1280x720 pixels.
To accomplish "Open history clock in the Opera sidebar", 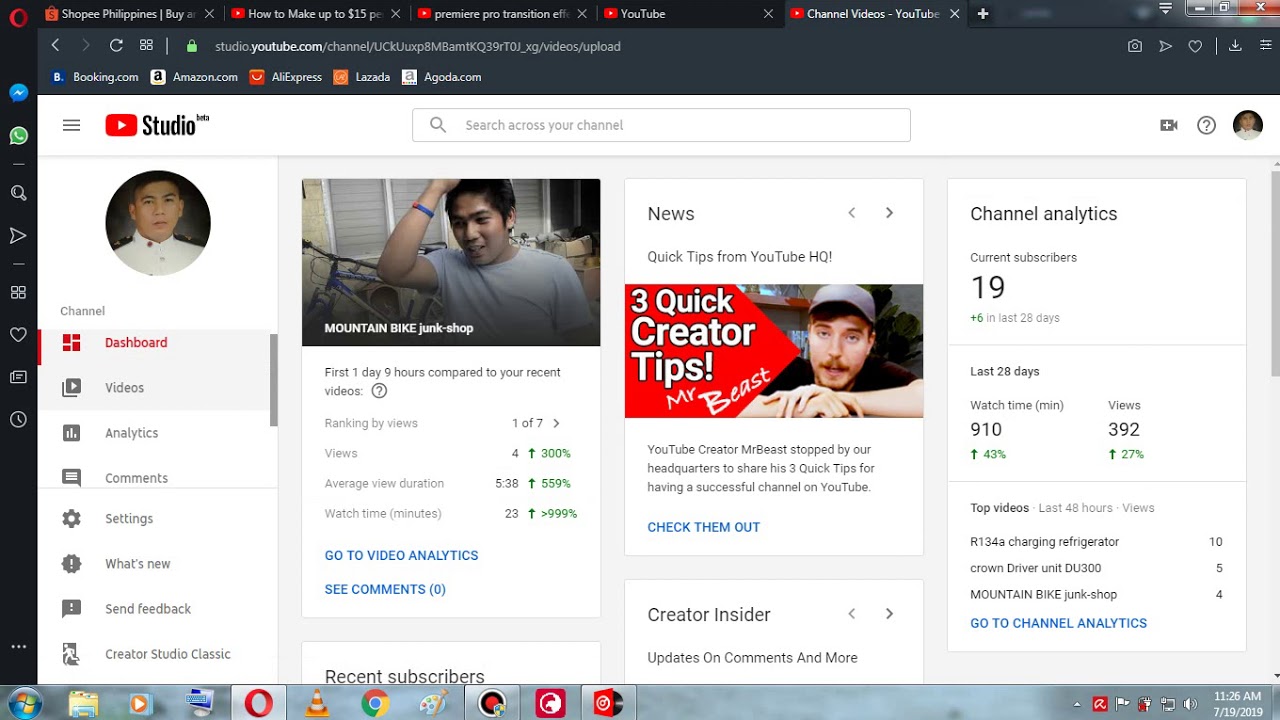I will (18, 420).
